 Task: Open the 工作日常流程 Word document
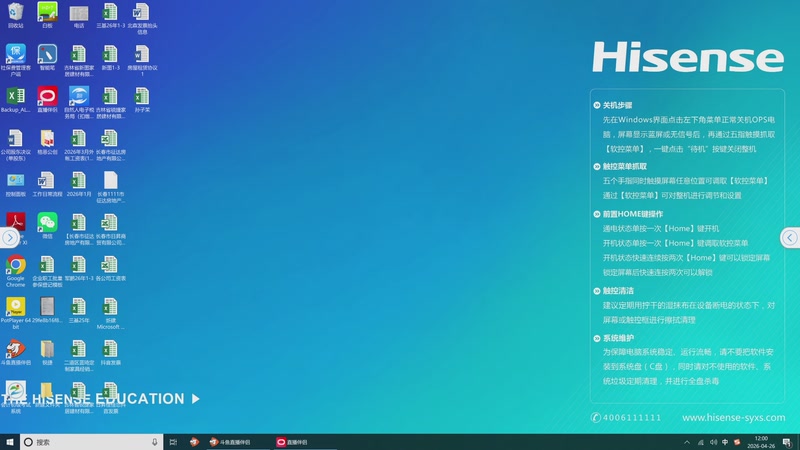pos(47,184)
